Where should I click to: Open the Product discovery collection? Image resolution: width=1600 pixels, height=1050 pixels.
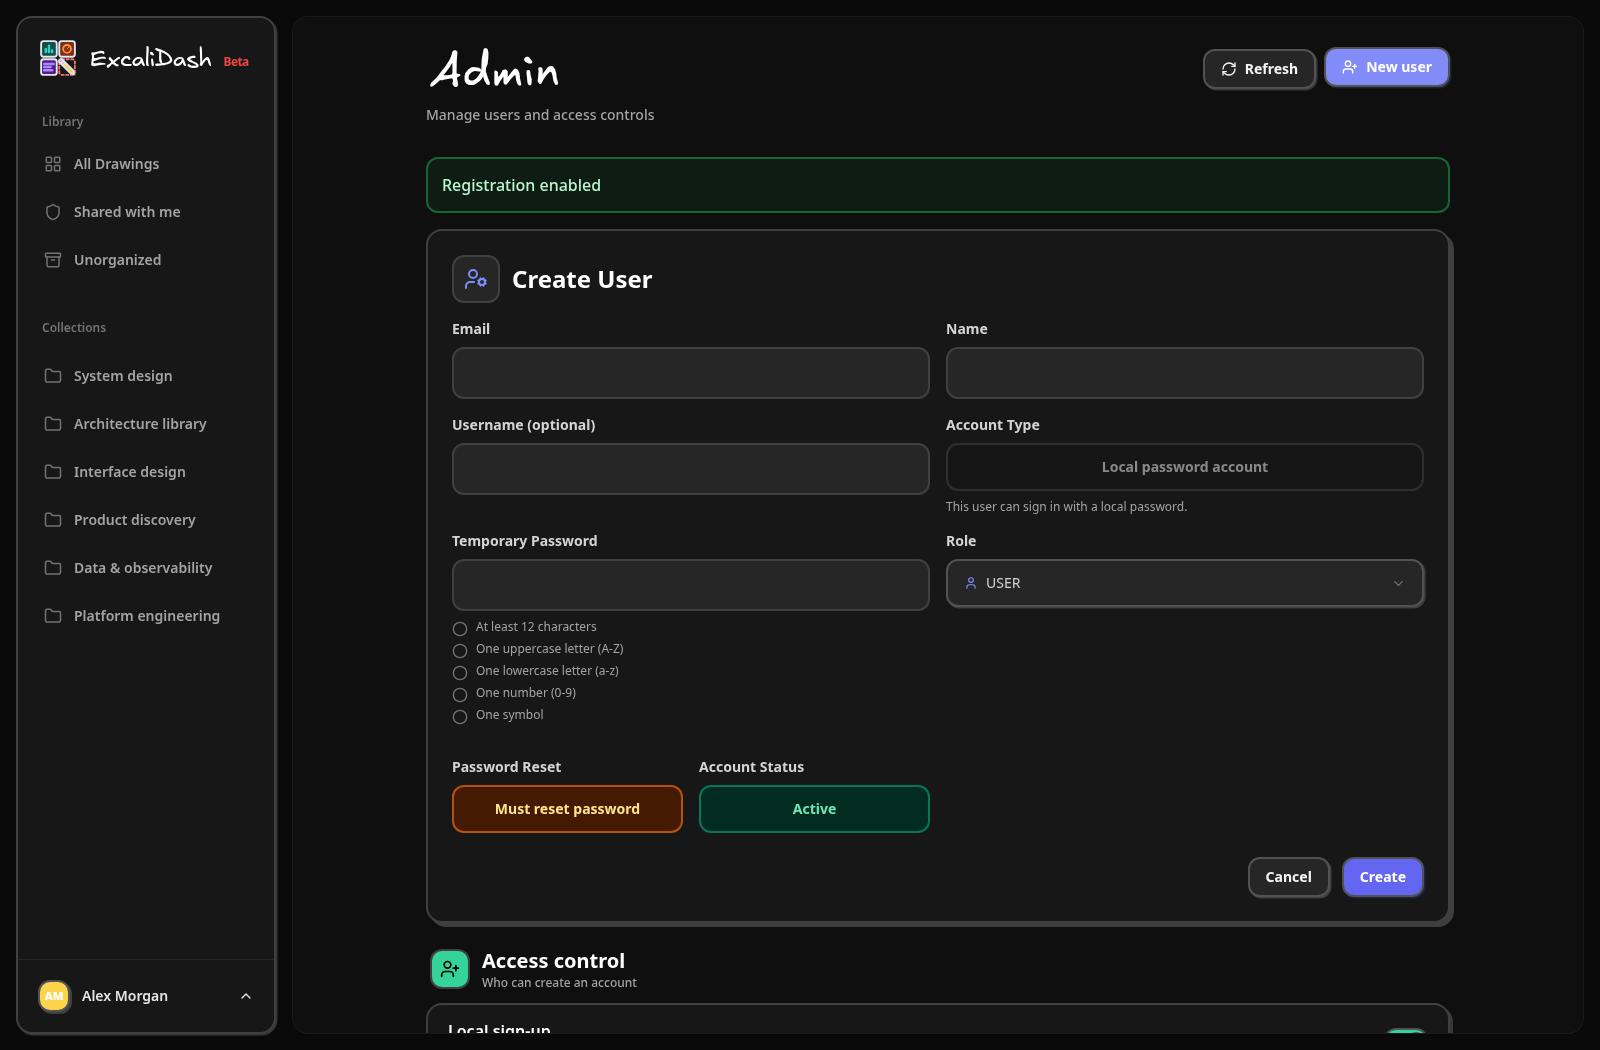click(x=146, y=520)
